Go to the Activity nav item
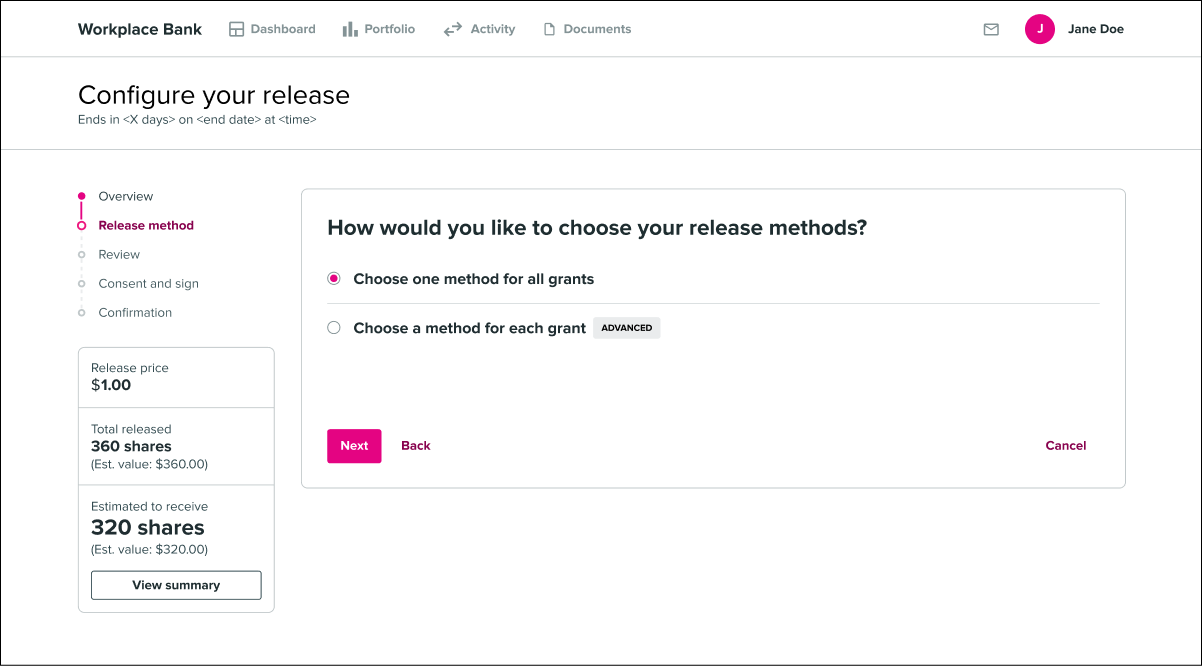Viewport: 1202px width, 666px height. point(479,29)
